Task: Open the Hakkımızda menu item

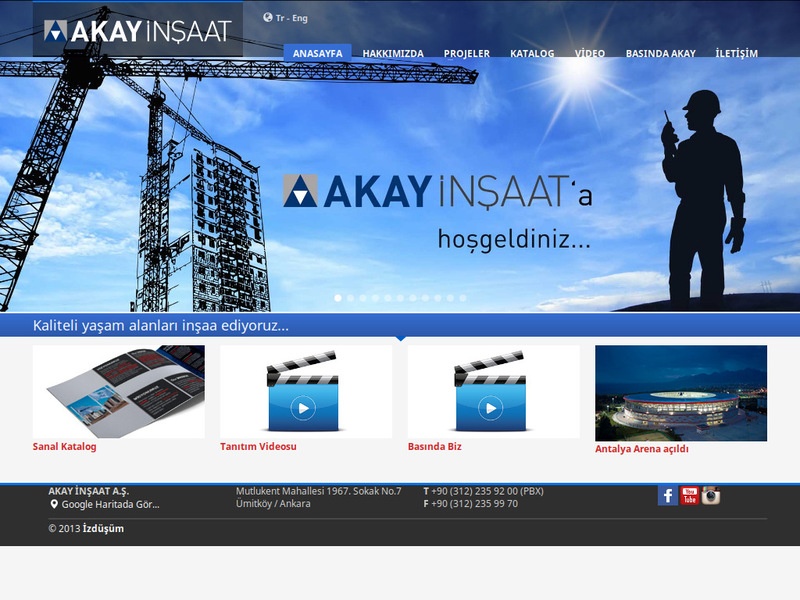Action: pyautogui.click(x=393, y=53)
